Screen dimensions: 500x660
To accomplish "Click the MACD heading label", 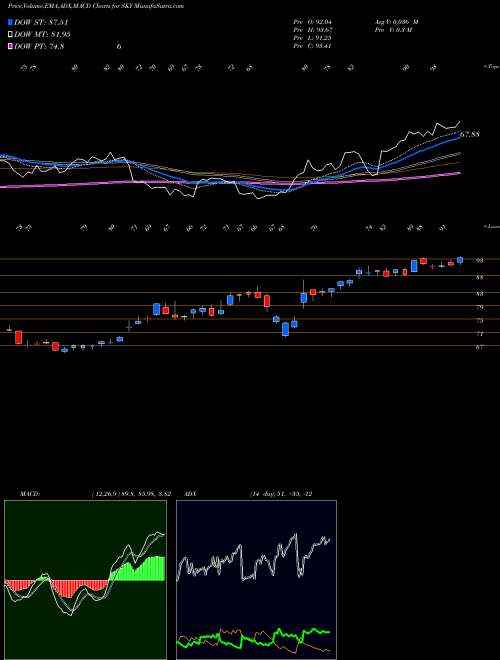I will click(30, 493).
